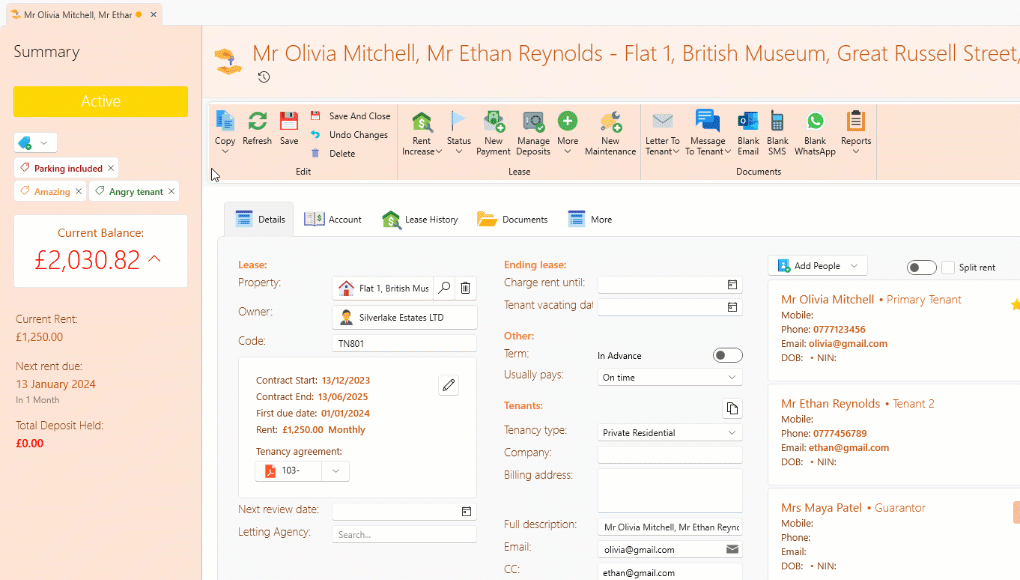Viewport: 1020px width, 580px height.
Task: Switch to the Lease History tab
Action: [x=420, y=219]
